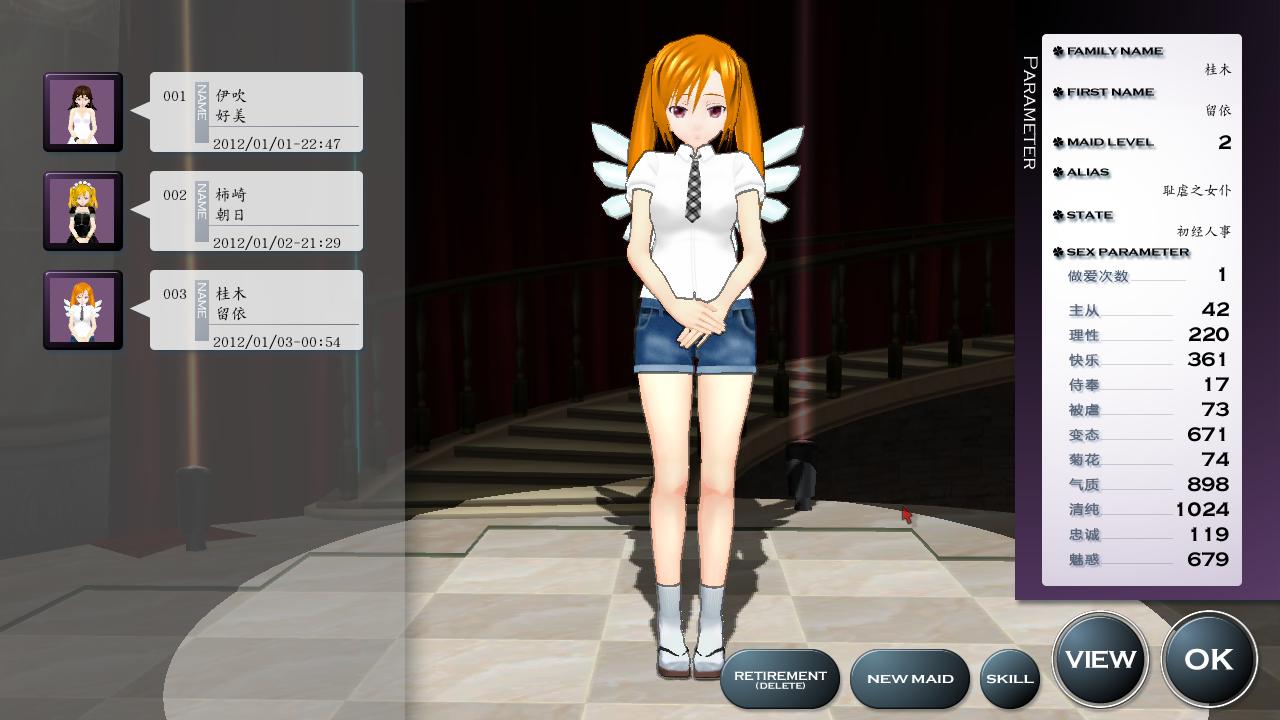This screenshot has width=1280, height=720.
Task: Confirm with the round OK button
Action: pos(1209,660)
